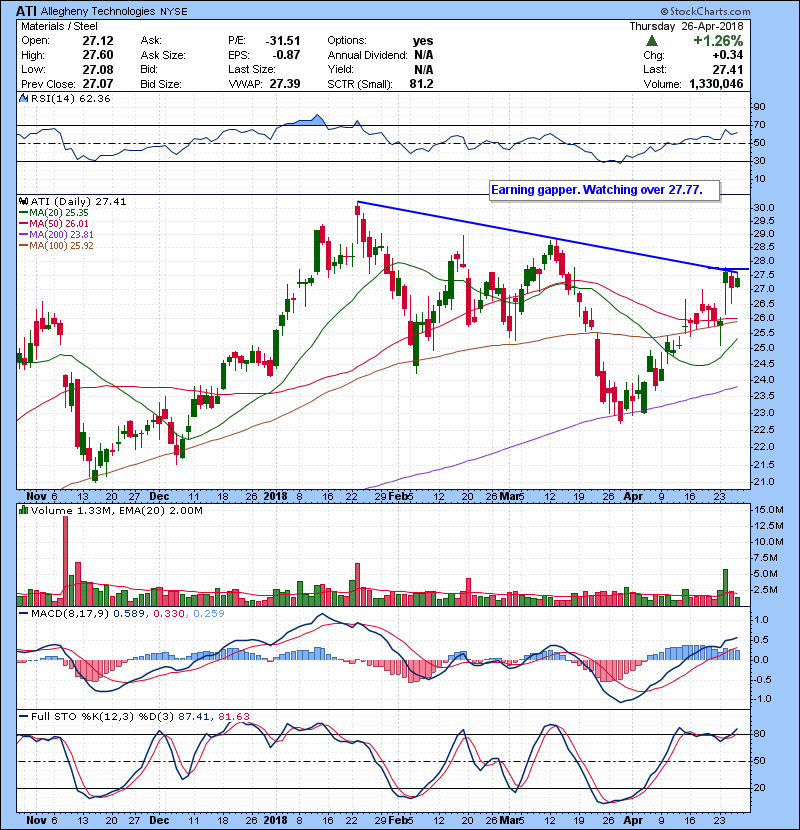The image size is (800, 830).
Task: Click the VWAP value 27.39
Action: pyautogui.click(x=285, y=84)
